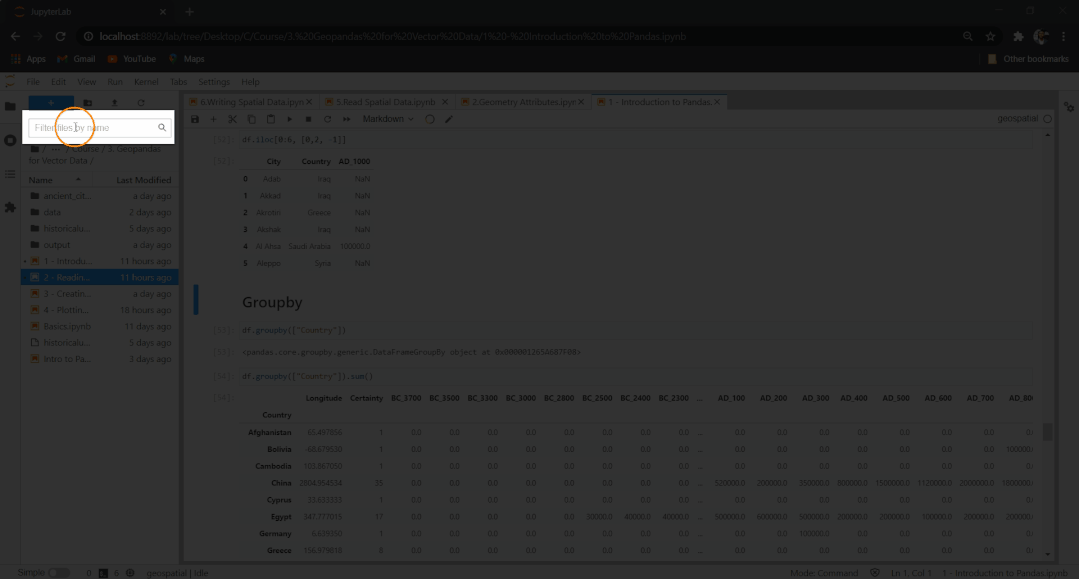Open the Run menu
The image size is (1079, 579).
(115, 82)
